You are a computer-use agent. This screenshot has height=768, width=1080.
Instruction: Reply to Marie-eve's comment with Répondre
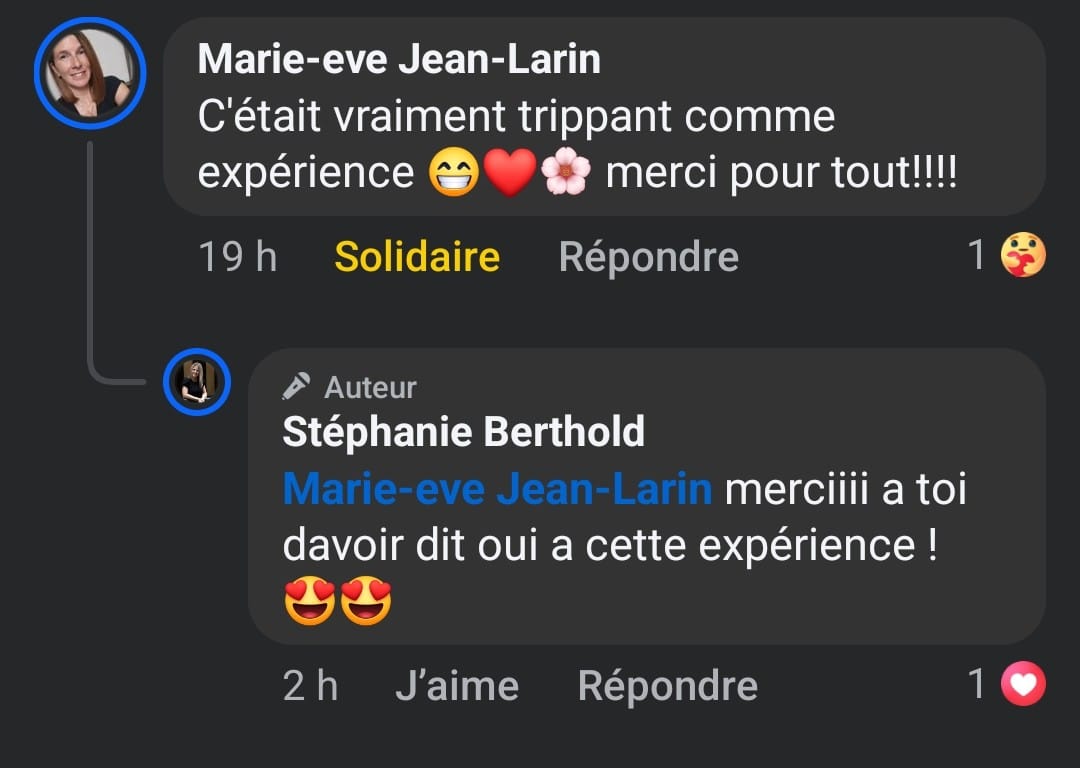coord(648,257)
